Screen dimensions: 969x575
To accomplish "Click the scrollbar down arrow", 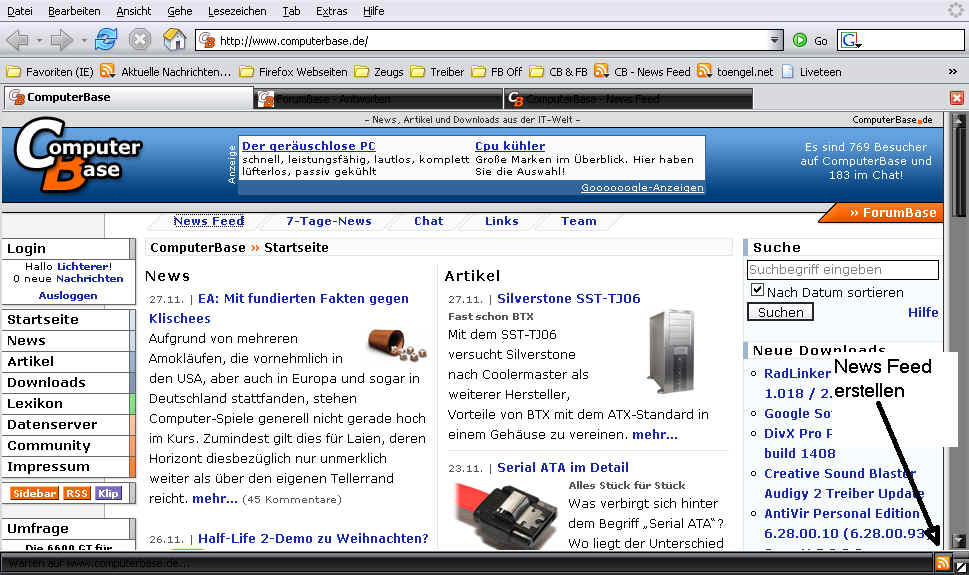I will 958,540.
